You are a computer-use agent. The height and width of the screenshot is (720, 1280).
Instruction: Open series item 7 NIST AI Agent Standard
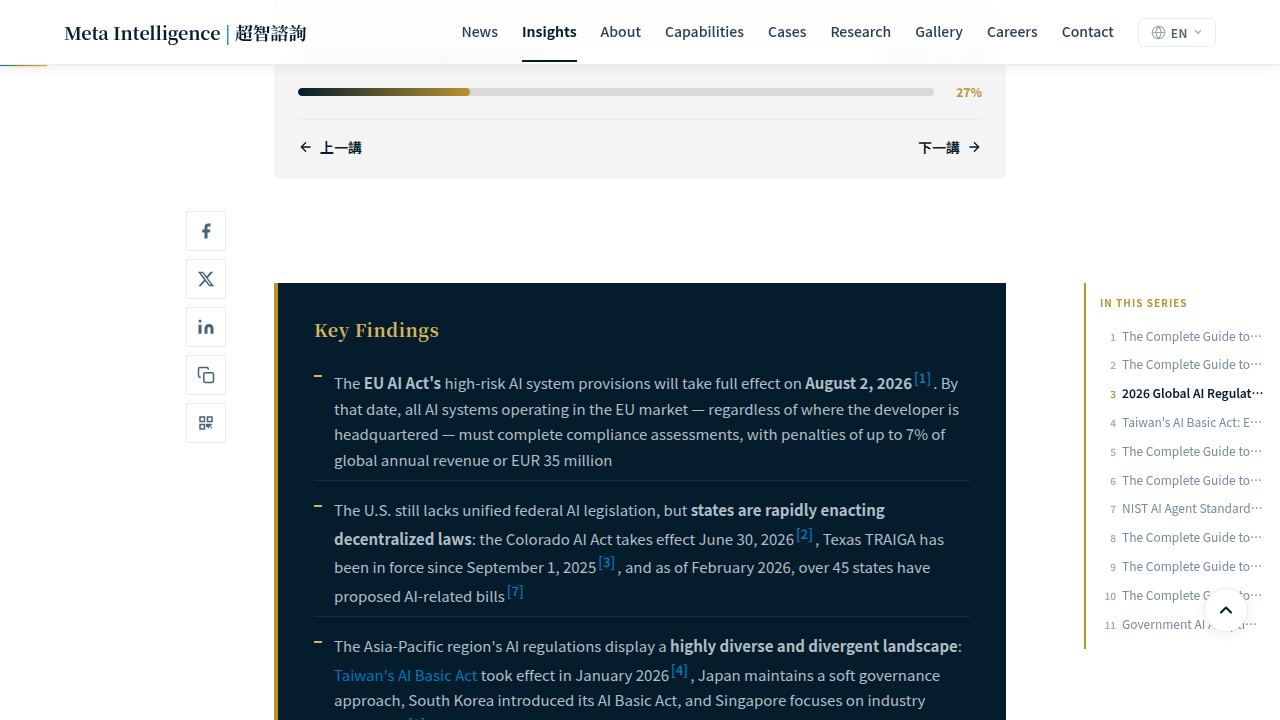(x=1184, y=509)
